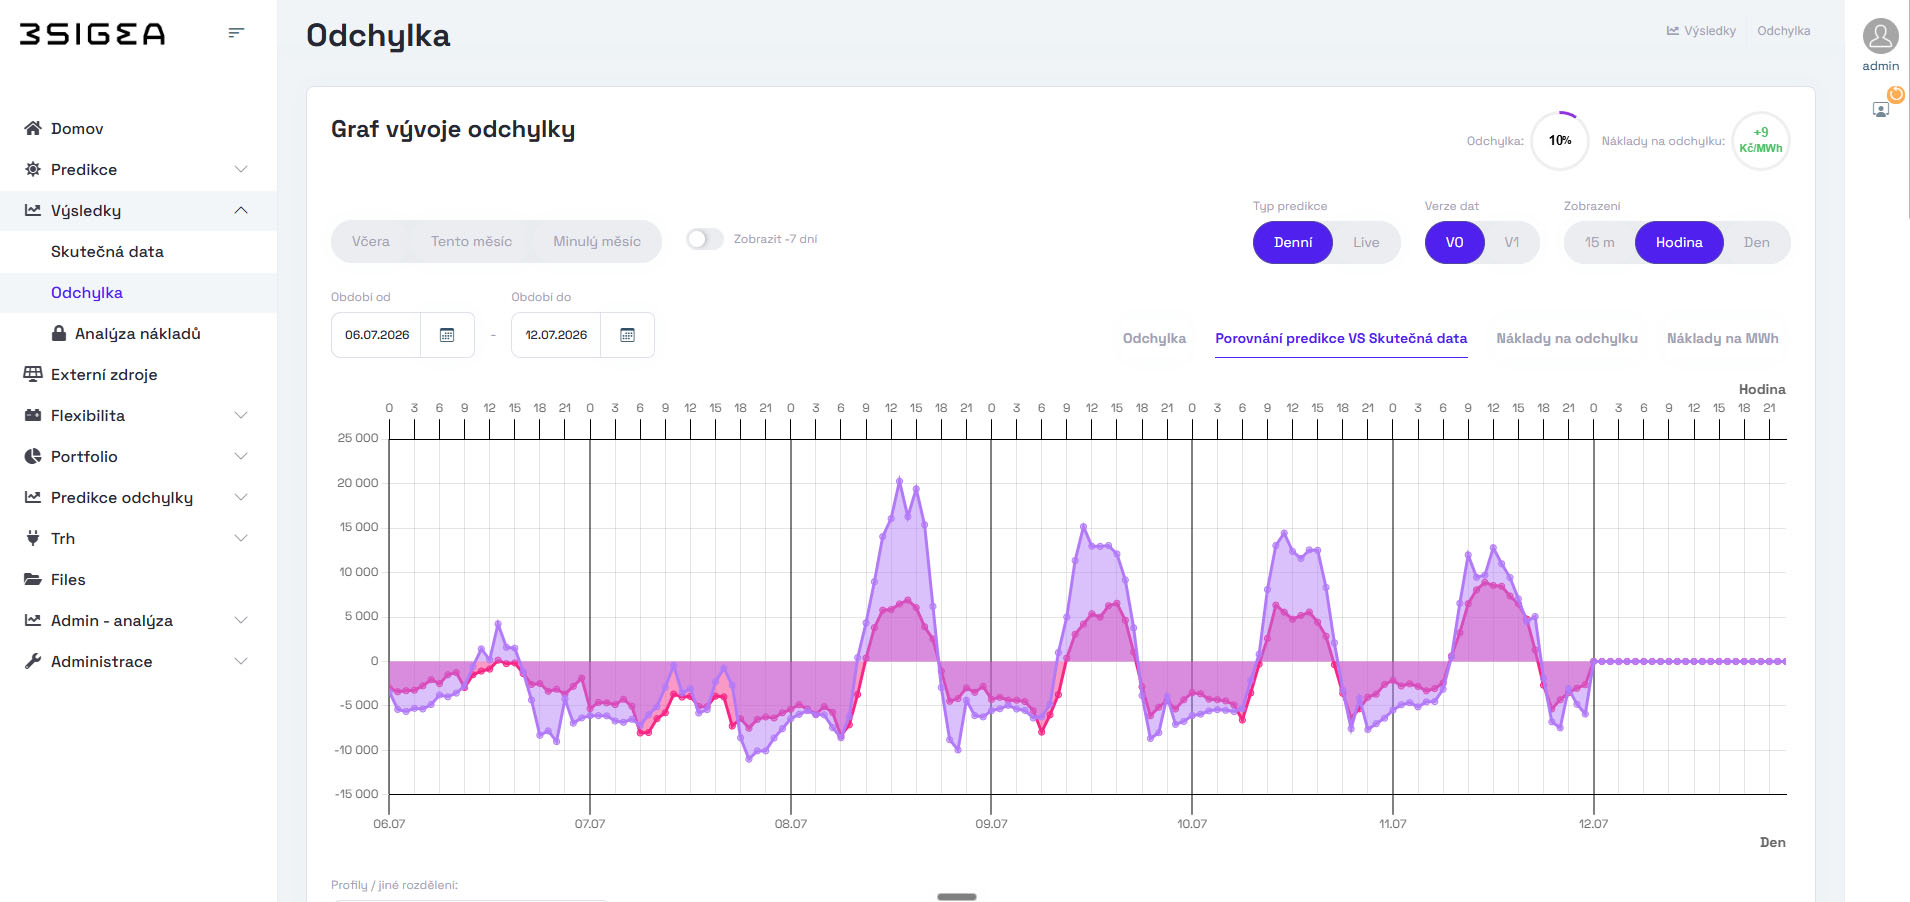
Task: Switch to Náklady na odchylku tab
Action: (1567, 338)
